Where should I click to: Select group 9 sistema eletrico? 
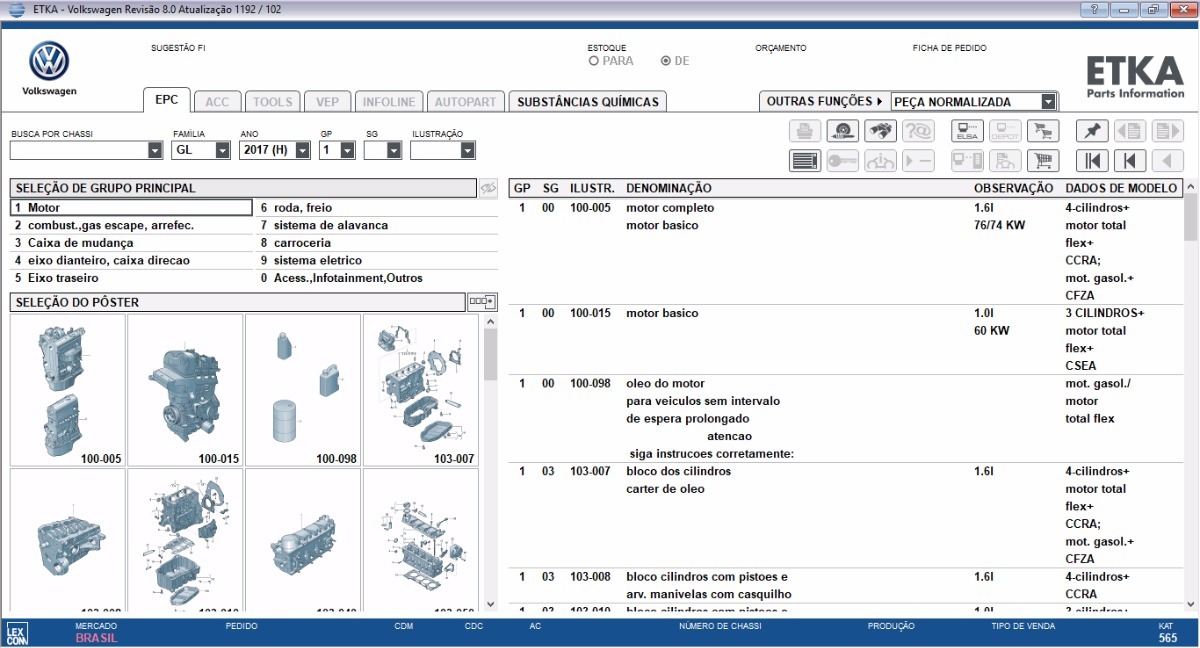(377, 260)
